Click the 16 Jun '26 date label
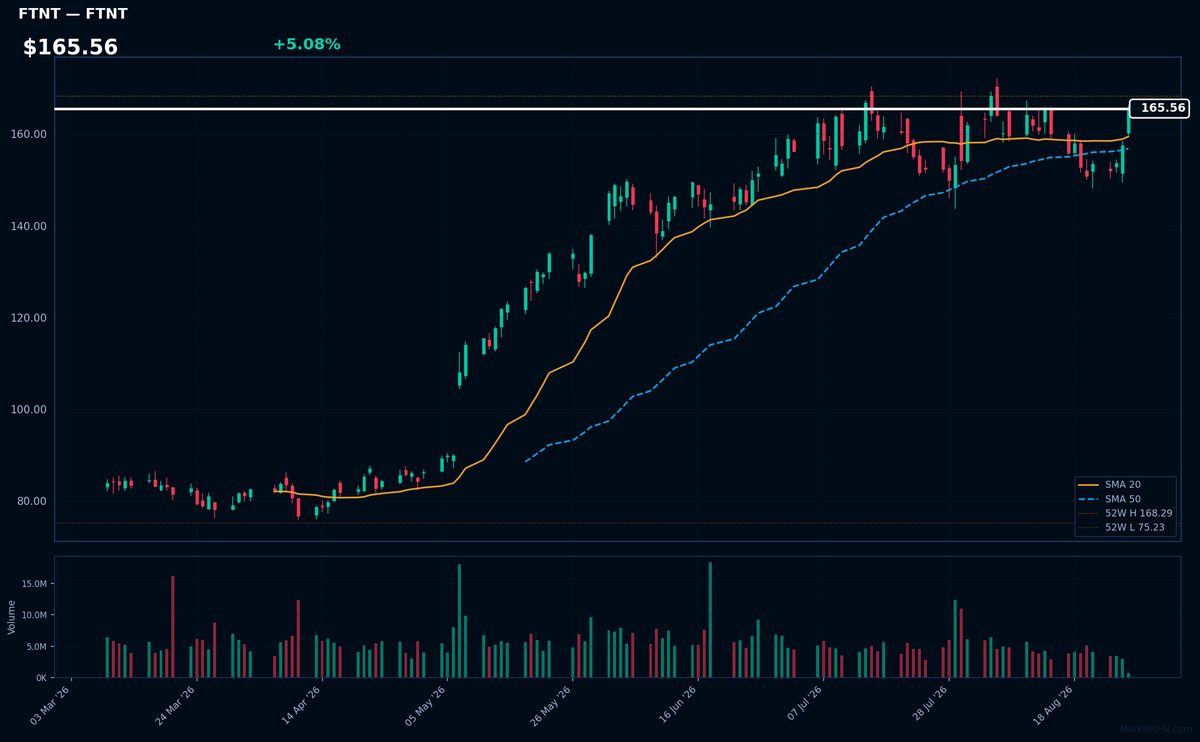This screenshot has width=1200, height=742. 676,704
